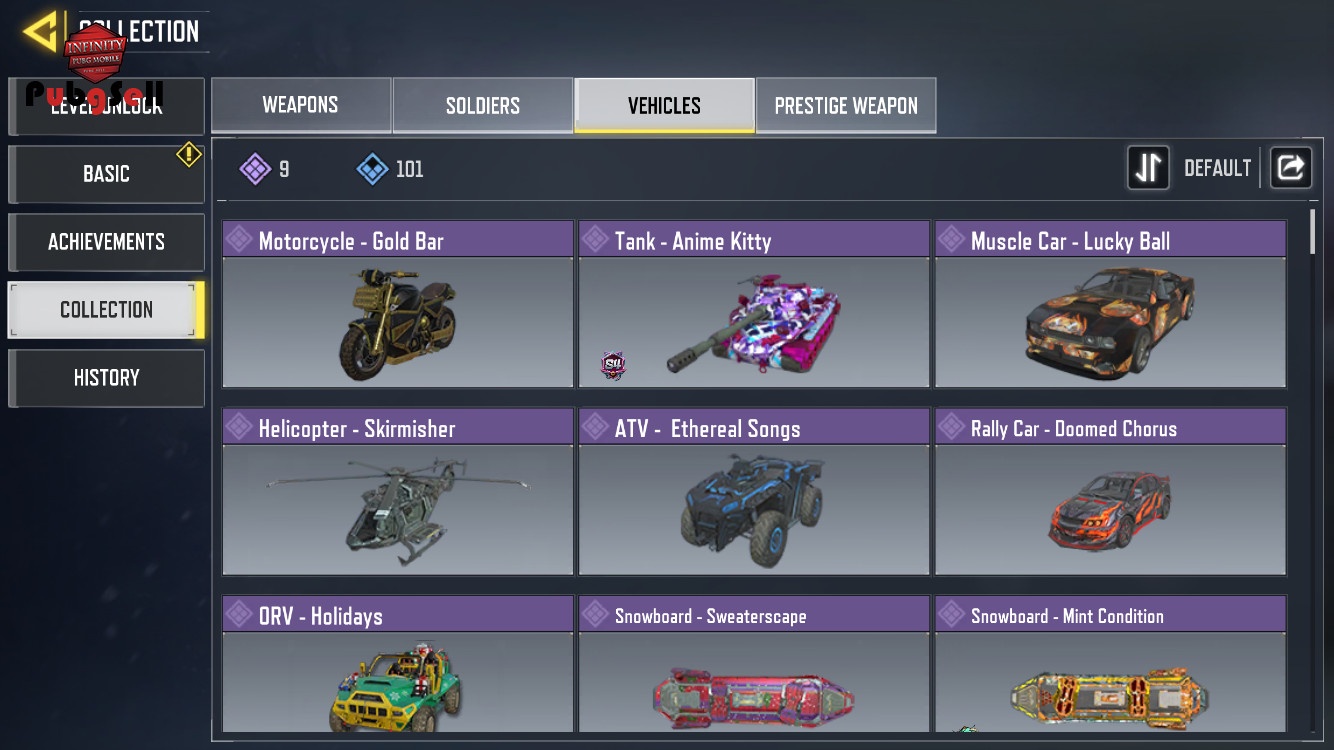Click the blue rare currency diamond icon
1334x750 pixels.
point(373,169)
